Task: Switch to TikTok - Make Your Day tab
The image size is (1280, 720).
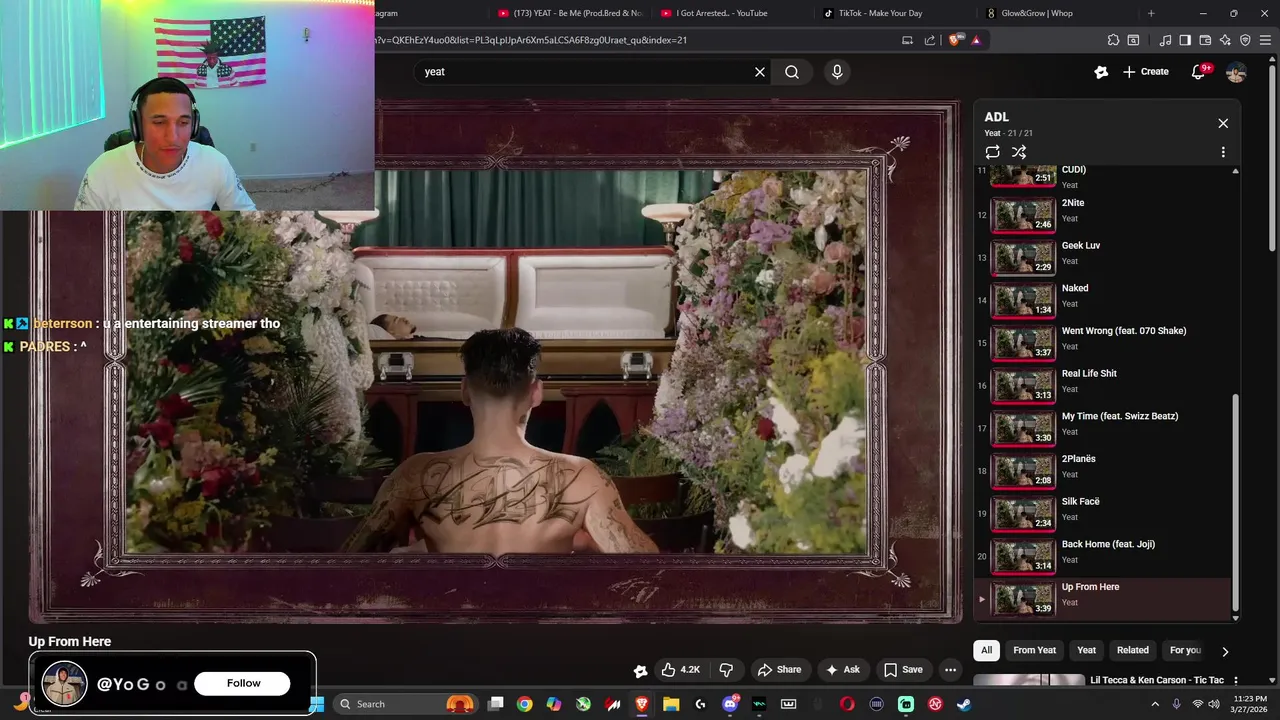Action: 895,13
